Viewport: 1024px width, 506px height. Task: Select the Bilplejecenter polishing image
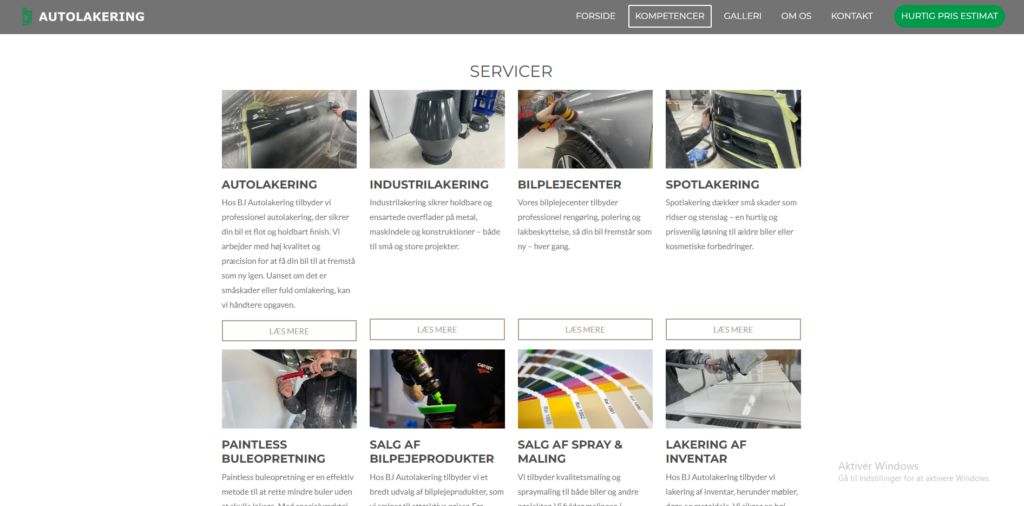(x=585, y=129)
